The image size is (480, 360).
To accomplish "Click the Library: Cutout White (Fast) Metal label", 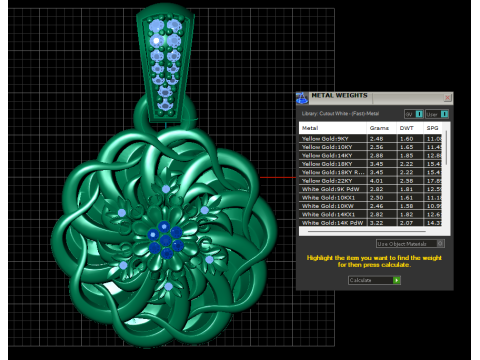I will tap(340, 114).
